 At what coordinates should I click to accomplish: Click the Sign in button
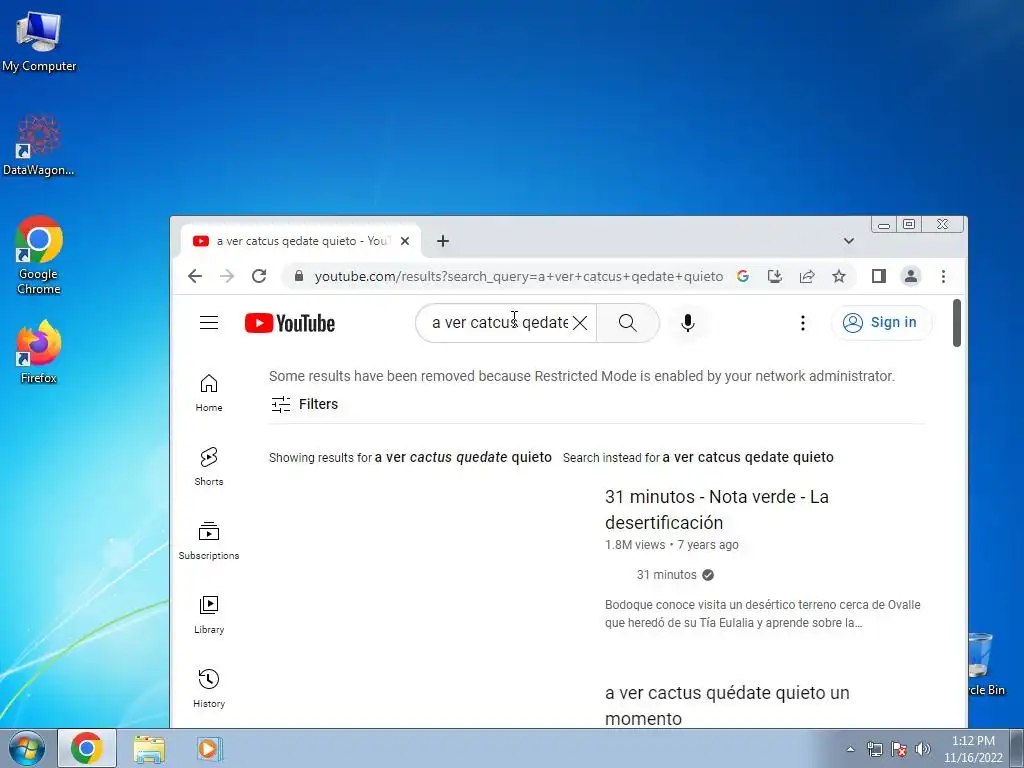tap(880, 323)
